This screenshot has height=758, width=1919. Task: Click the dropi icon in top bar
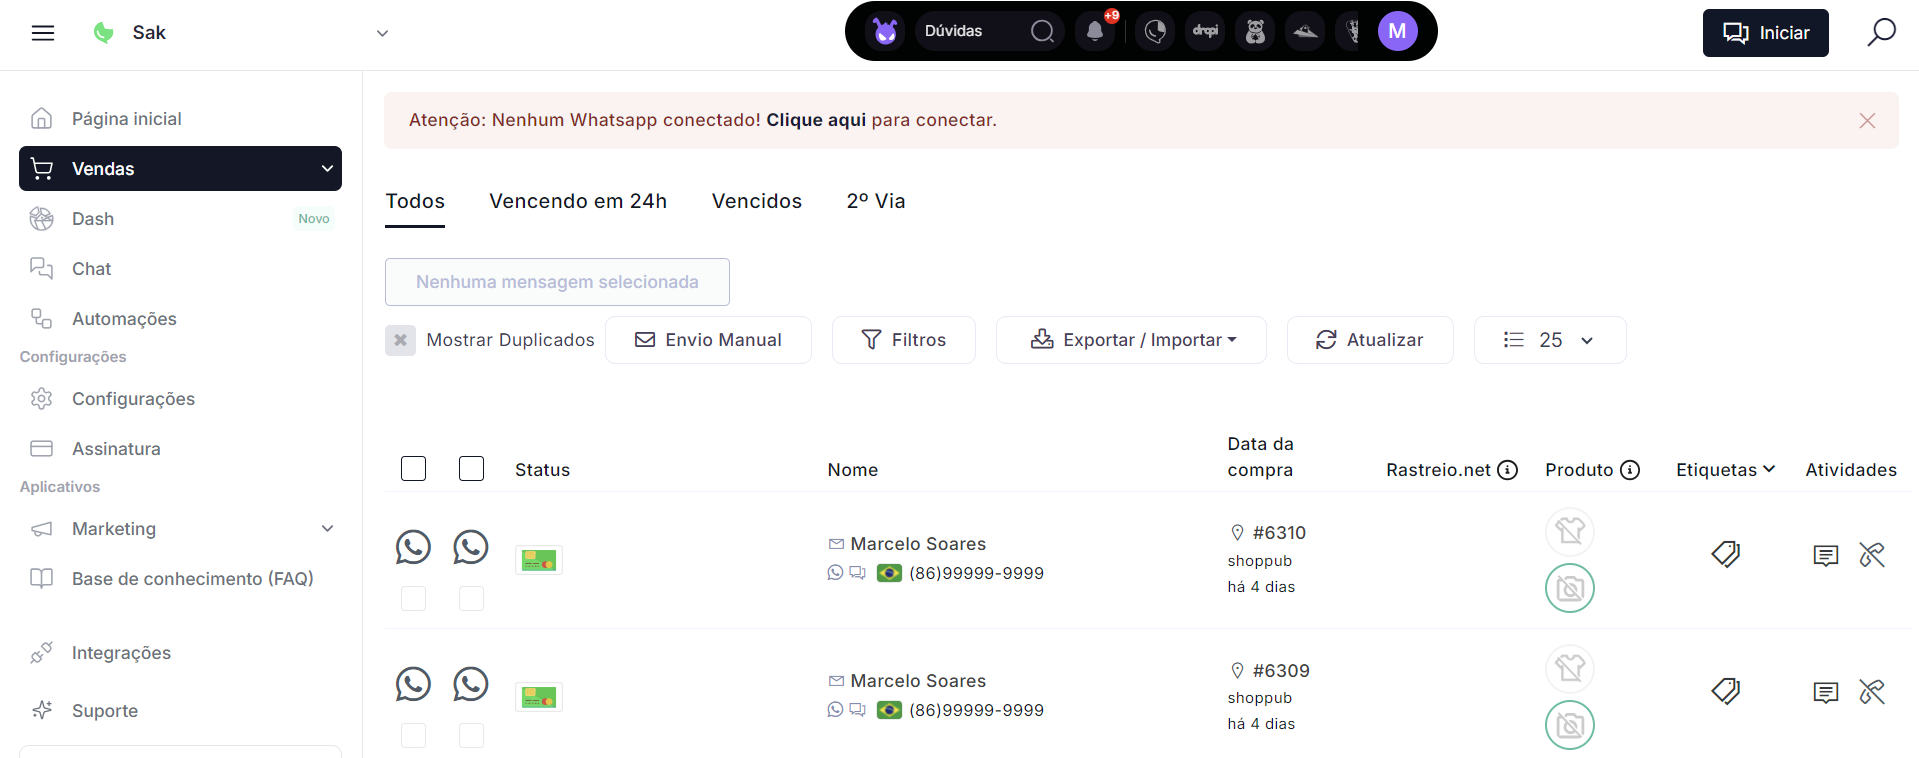point(1205,31)
